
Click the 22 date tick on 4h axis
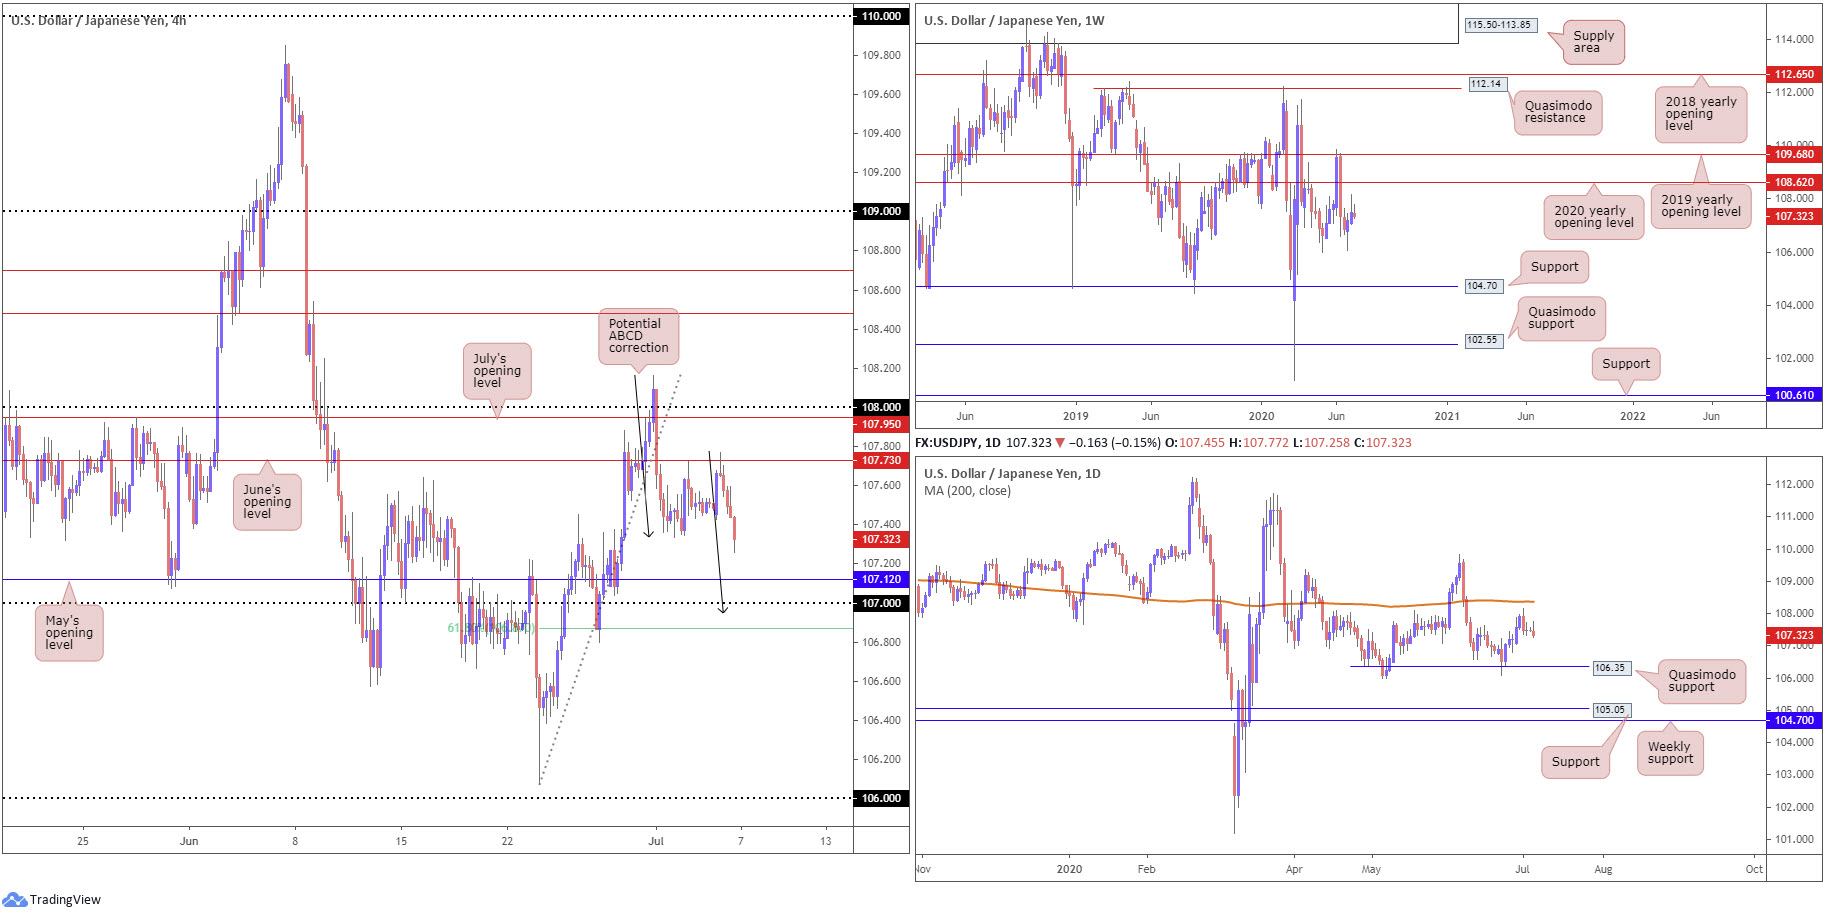(507, 841)
